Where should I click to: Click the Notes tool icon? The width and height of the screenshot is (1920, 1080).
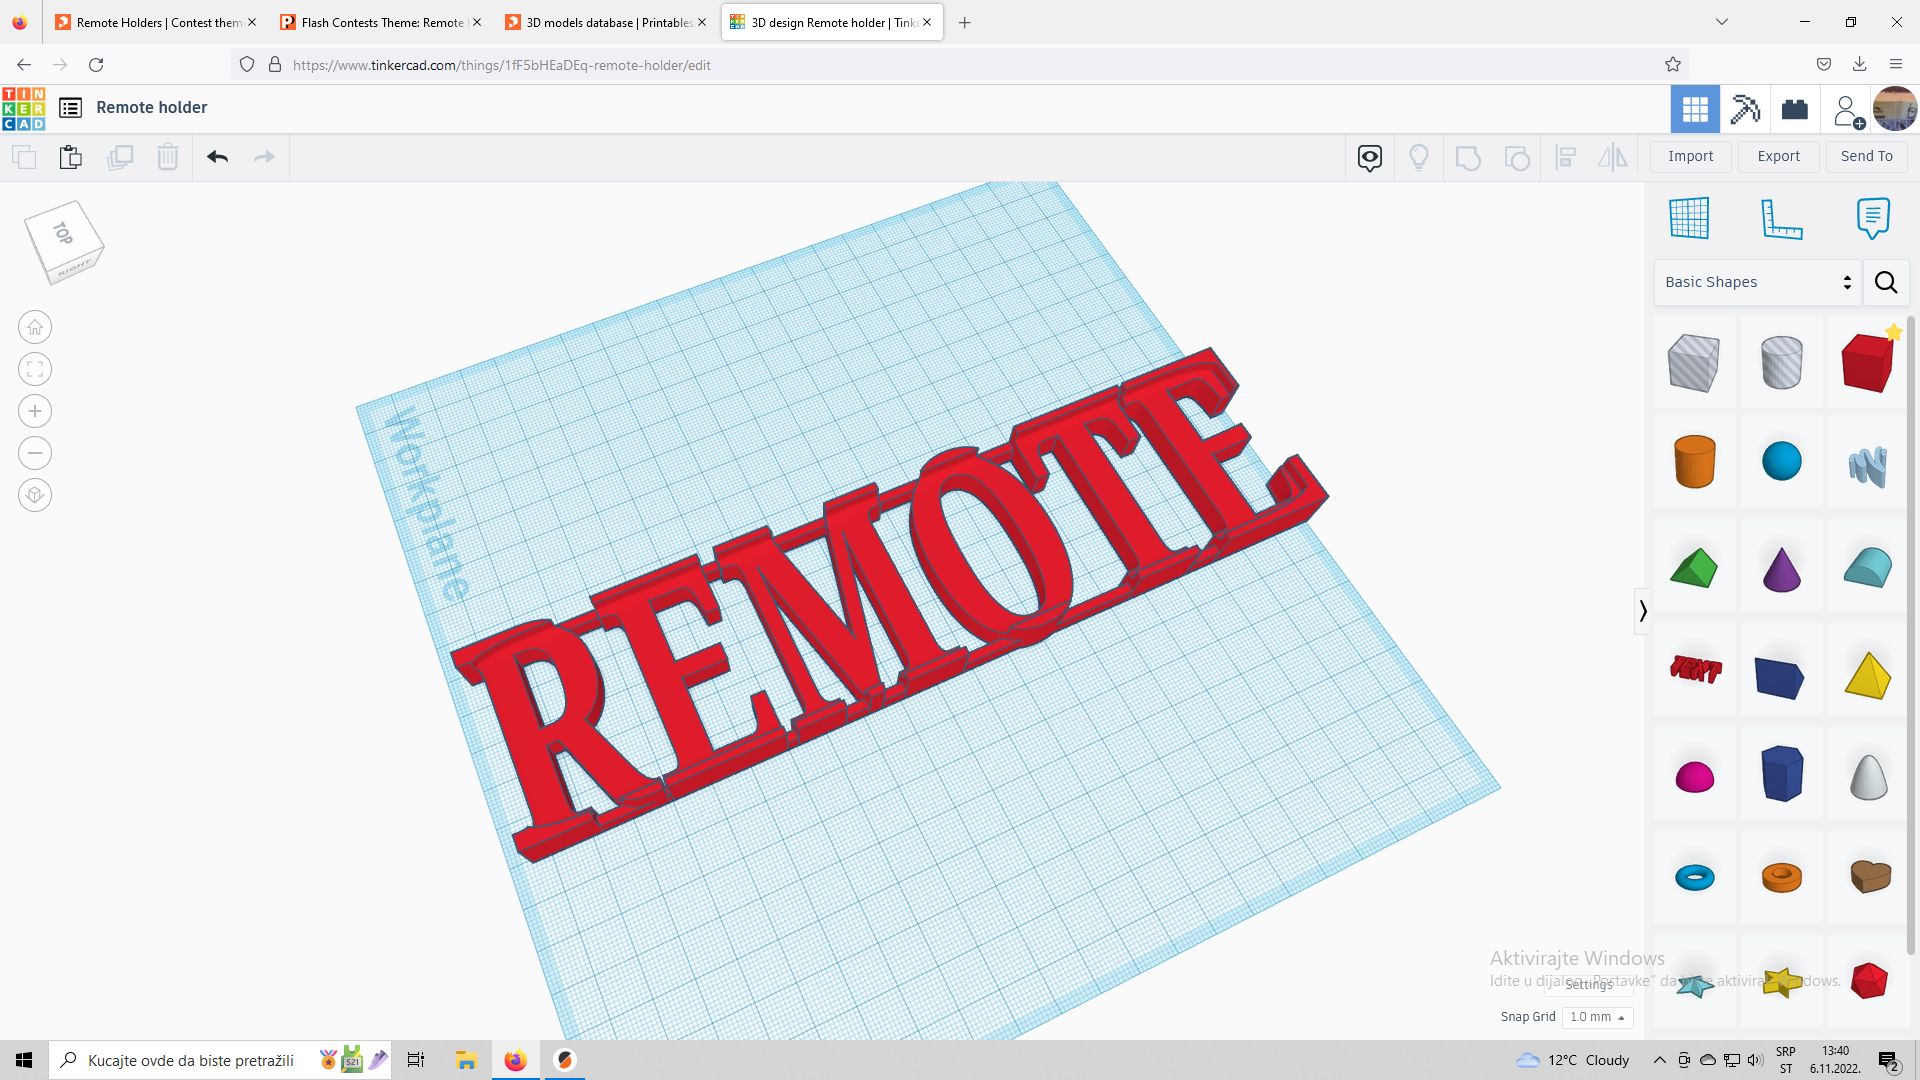tap(1873, 218)
